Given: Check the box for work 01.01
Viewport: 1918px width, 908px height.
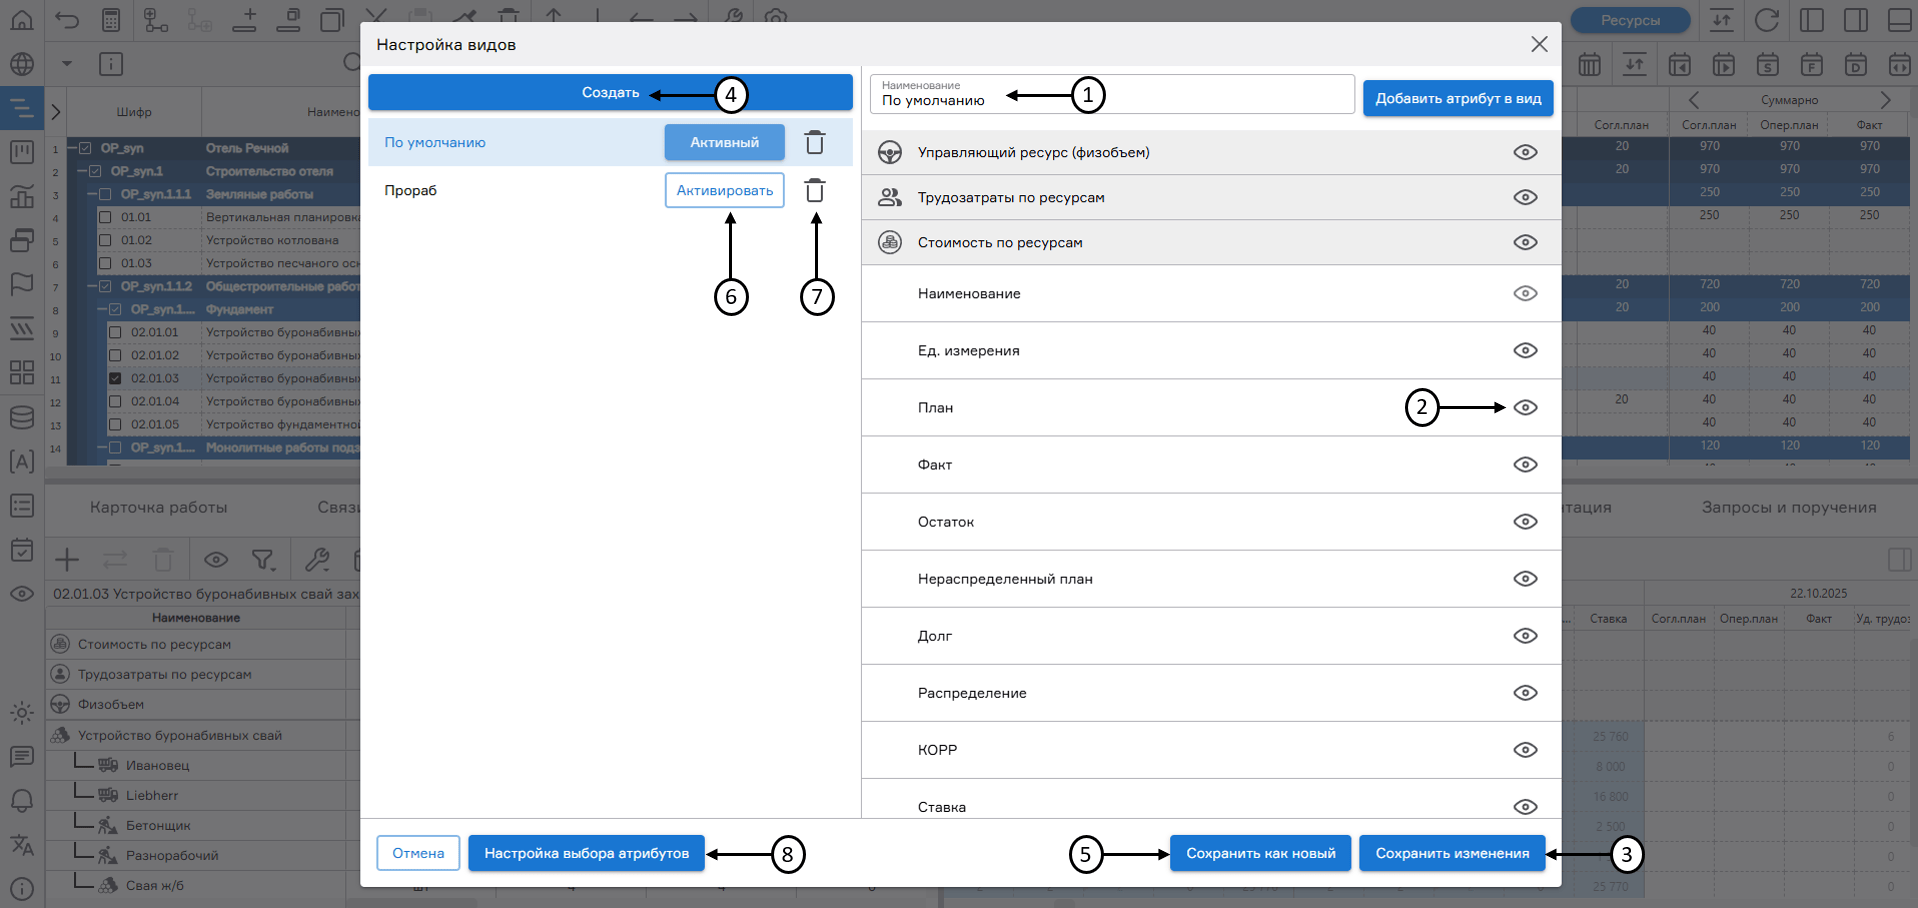Looking at the screenshot, I should 105,217.
